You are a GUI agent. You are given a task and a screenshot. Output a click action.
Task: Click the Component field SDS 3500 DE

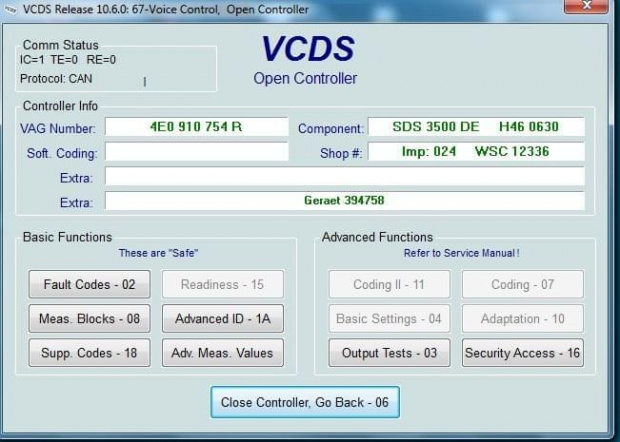click(x=476, y=127)
